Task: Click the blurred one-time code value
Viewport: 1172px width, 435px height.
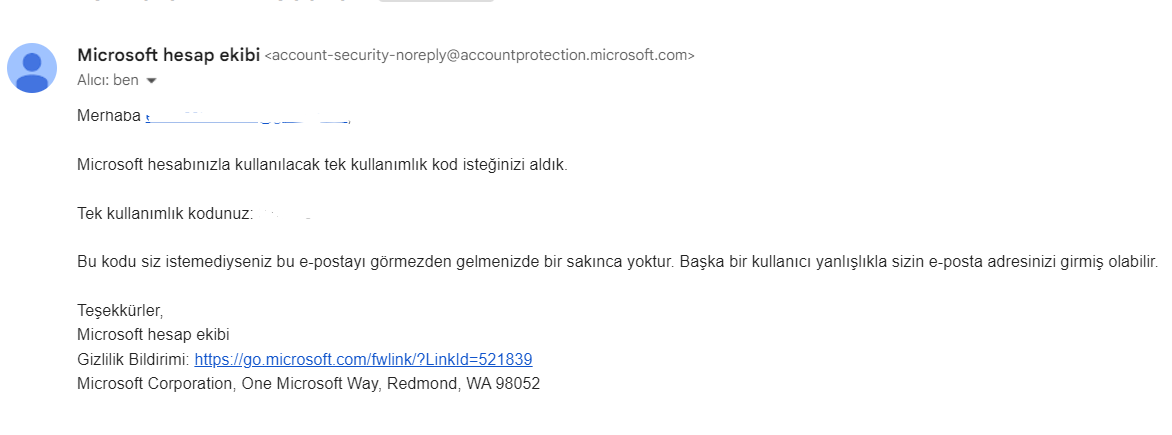Action: pos(285,214)
